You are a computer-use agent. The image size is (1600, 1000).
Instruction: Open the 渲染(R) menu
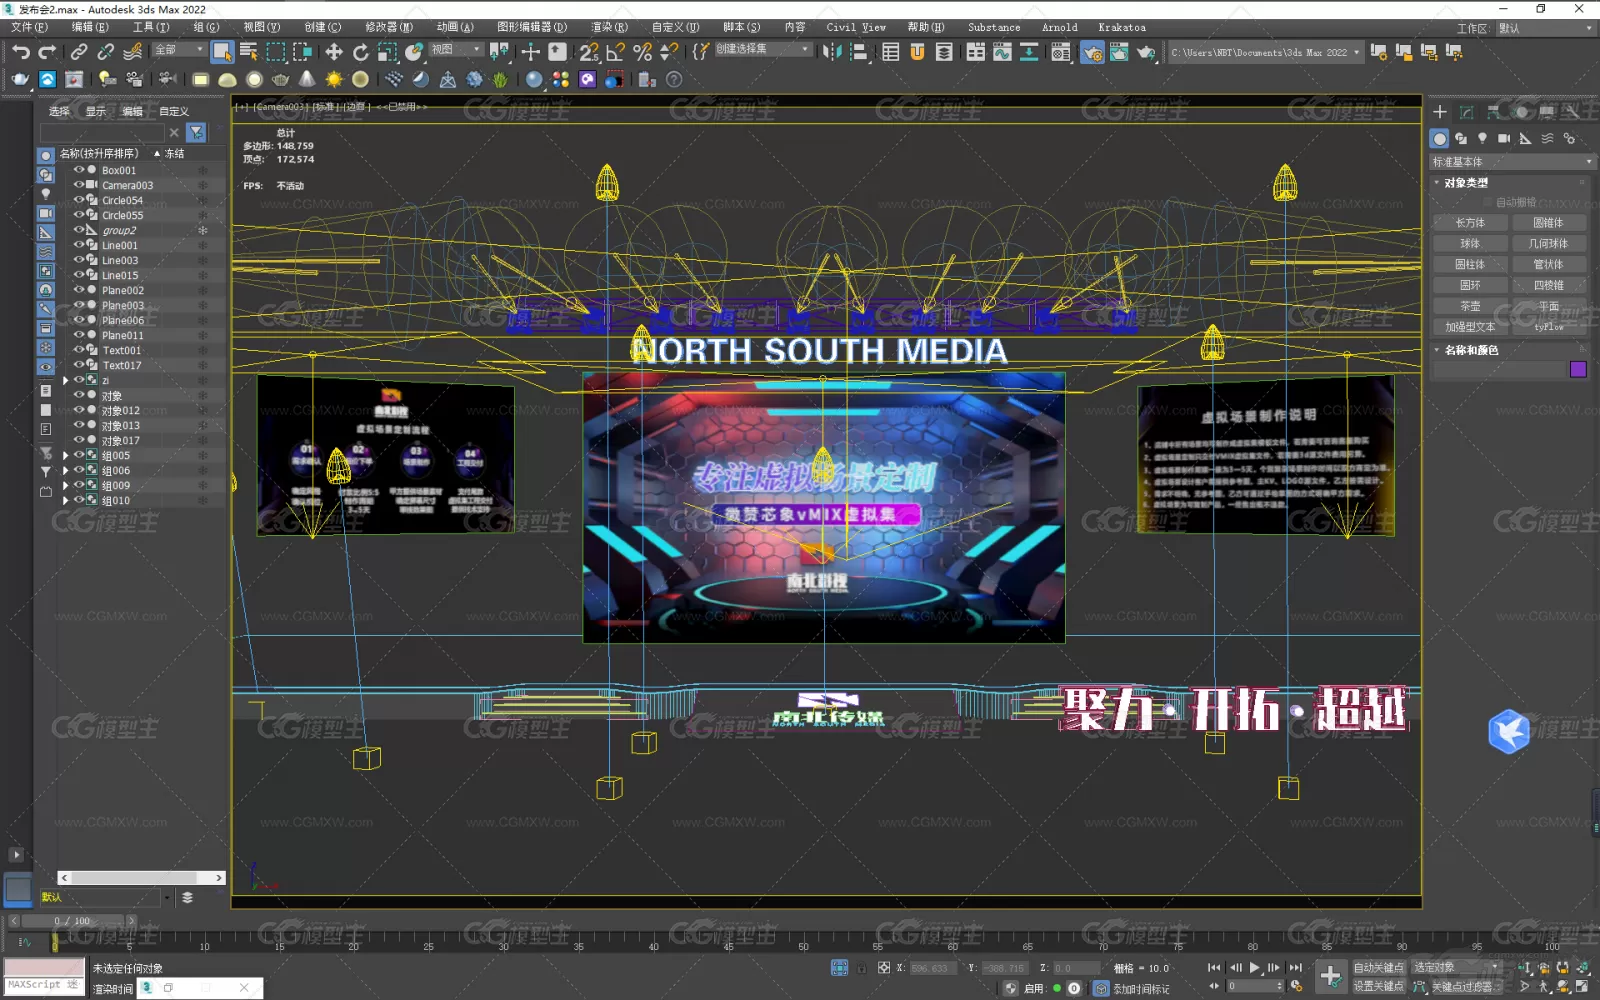tap(609, 27)
